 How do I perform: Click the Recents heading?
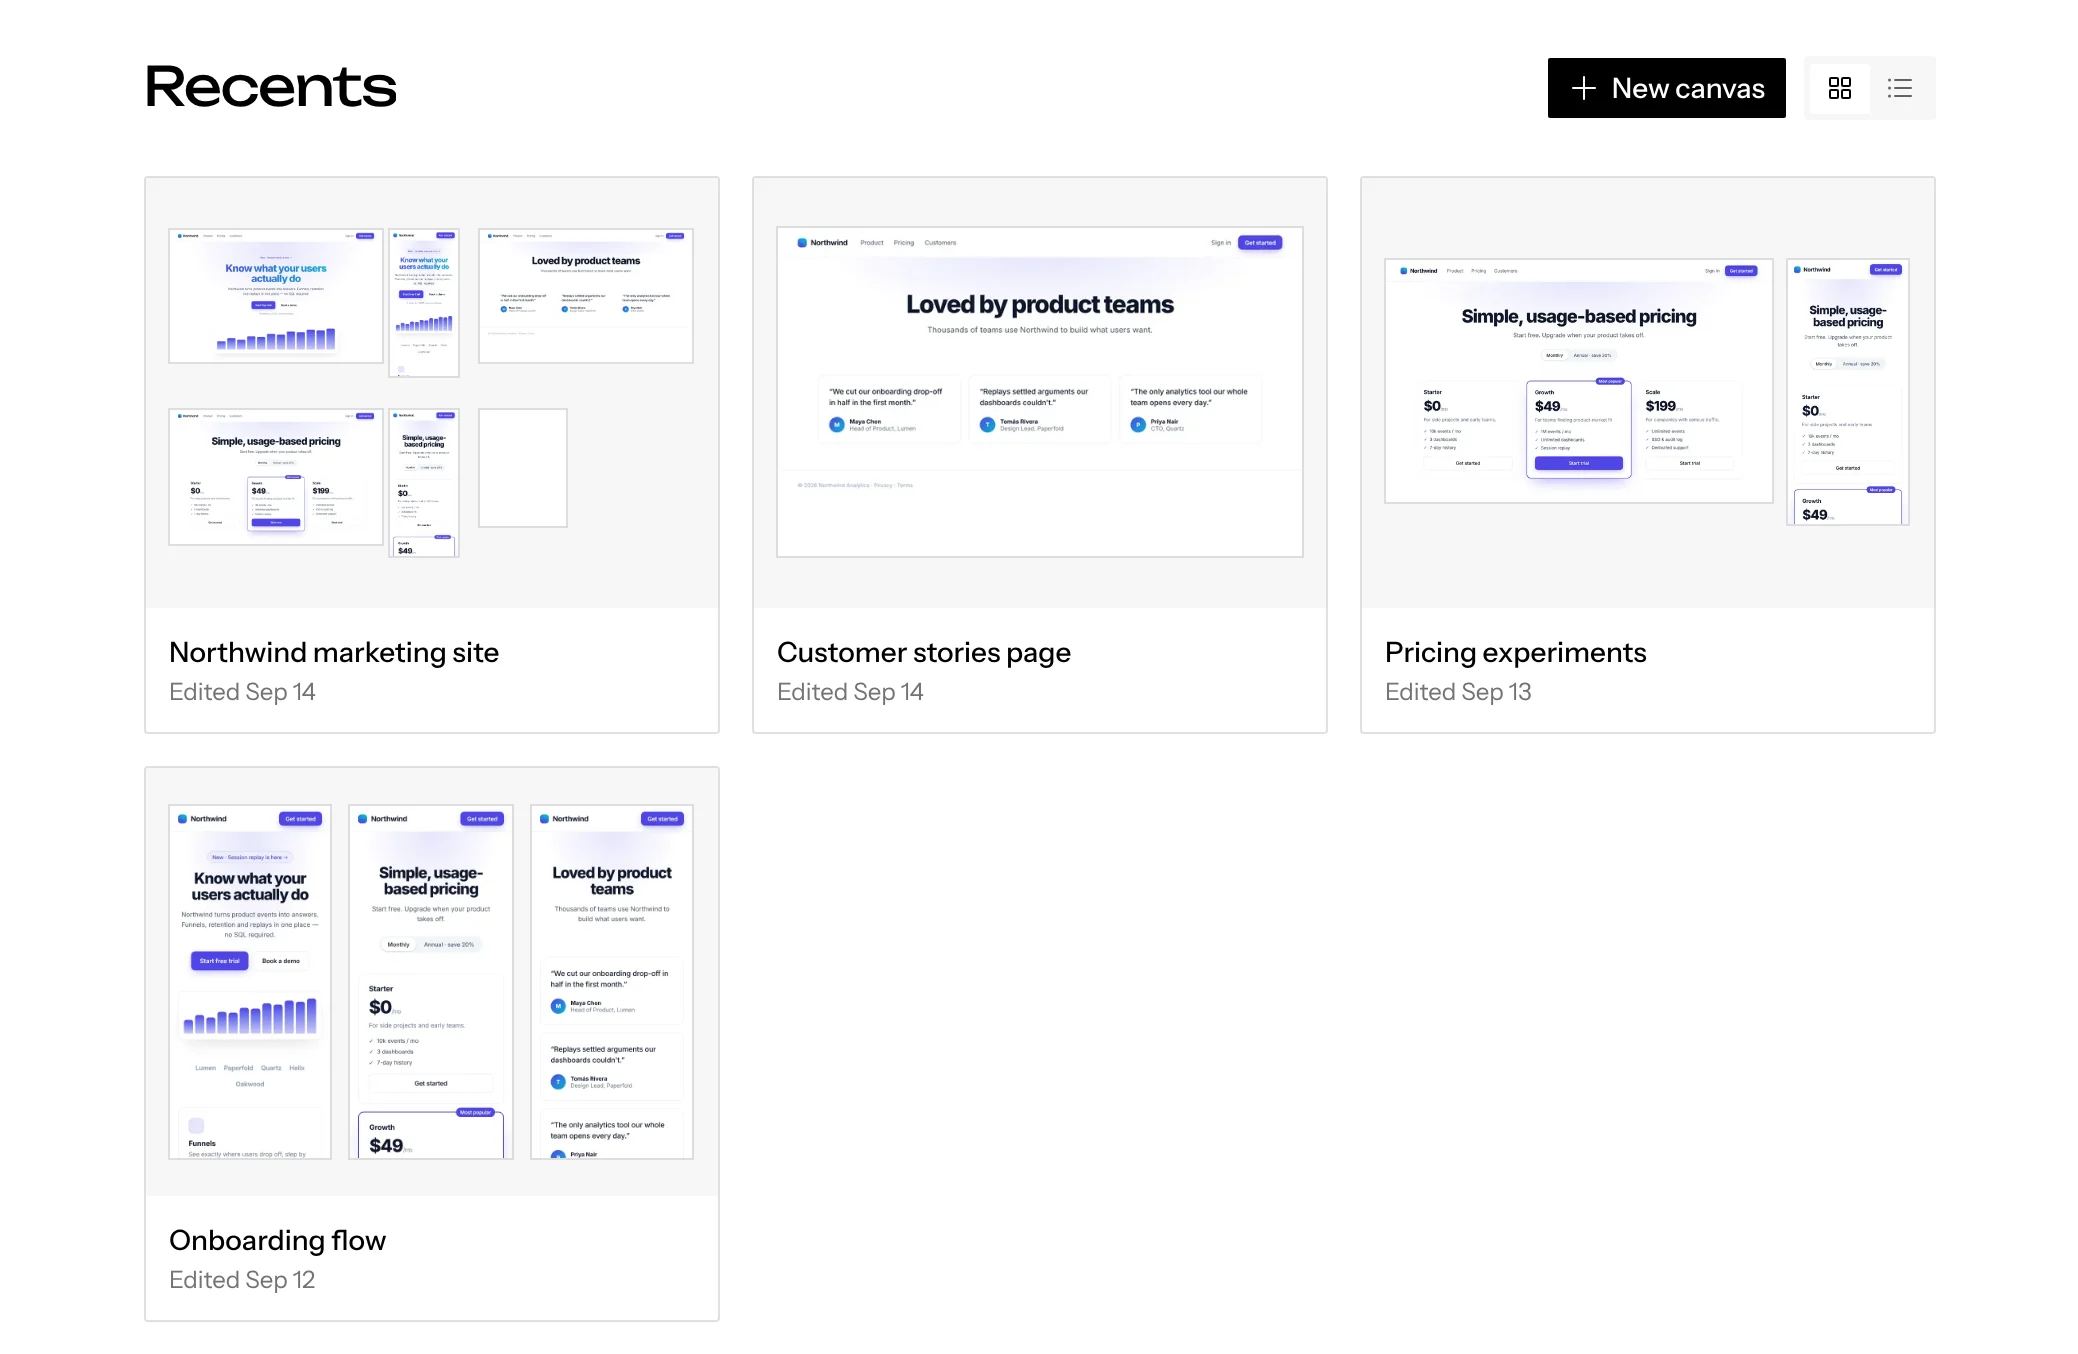(271, 87)
